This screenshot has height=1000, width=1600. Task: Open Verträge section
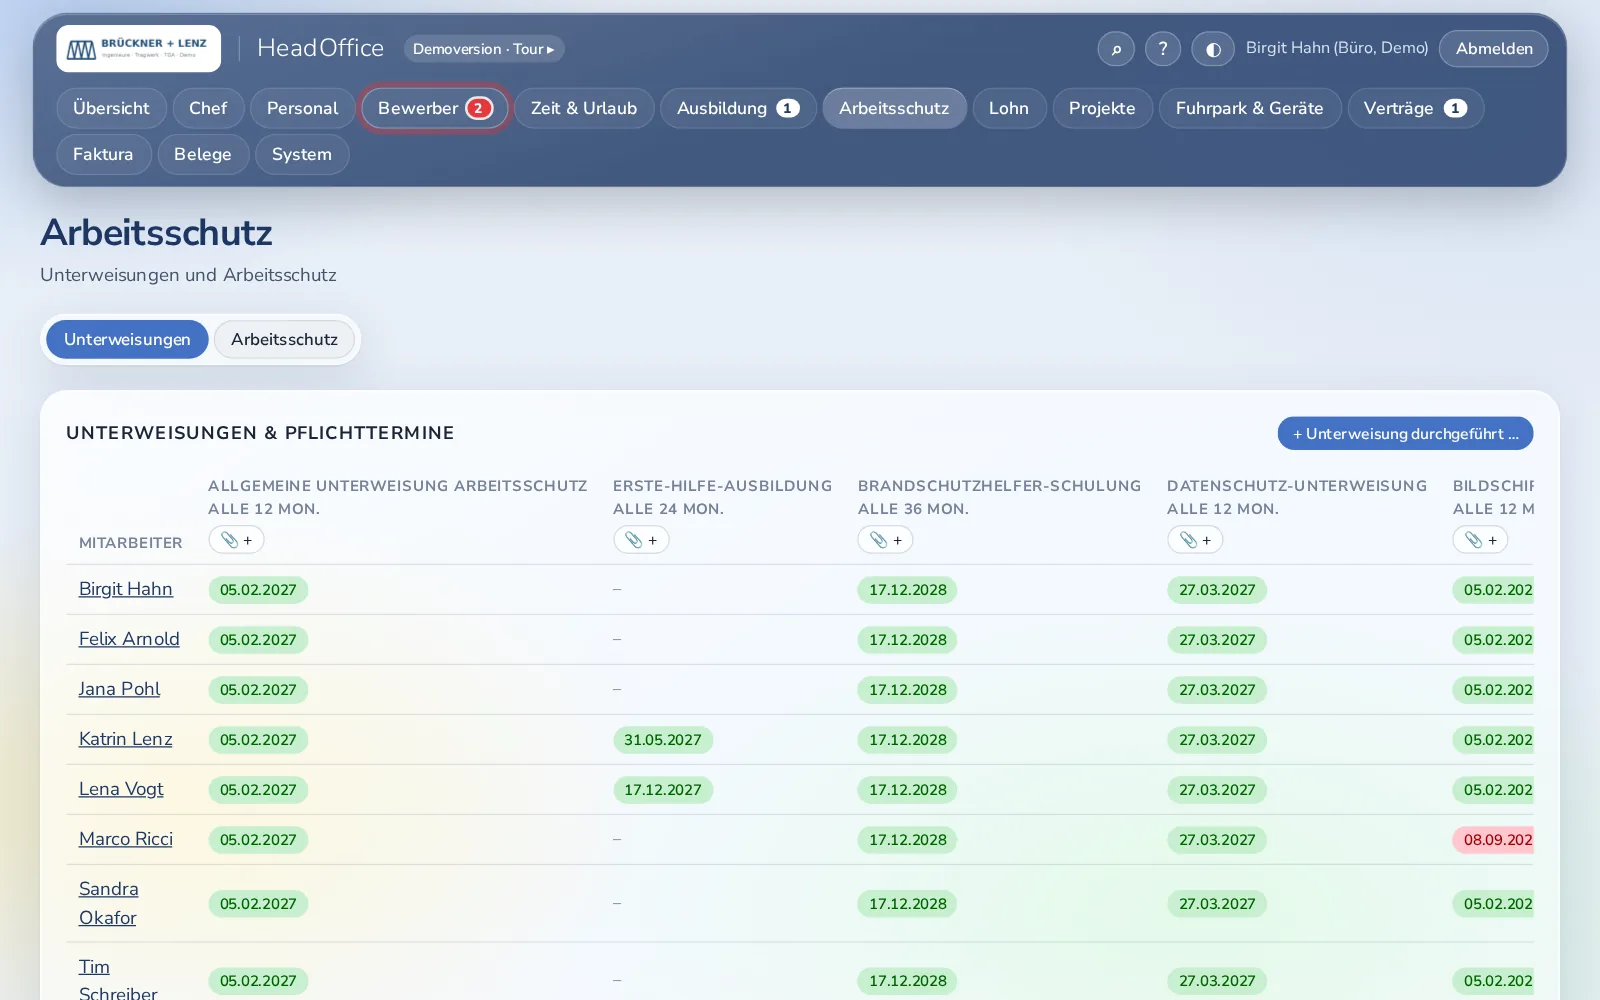coord(1415,108)
